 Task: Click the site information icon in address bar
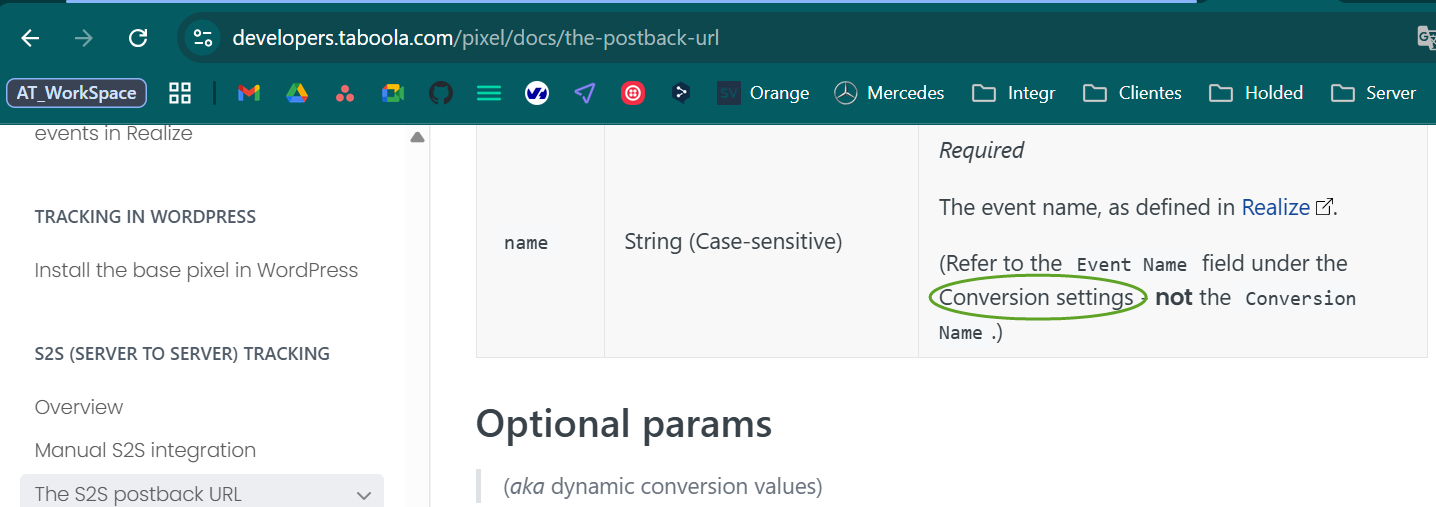(x=204, y=38)
